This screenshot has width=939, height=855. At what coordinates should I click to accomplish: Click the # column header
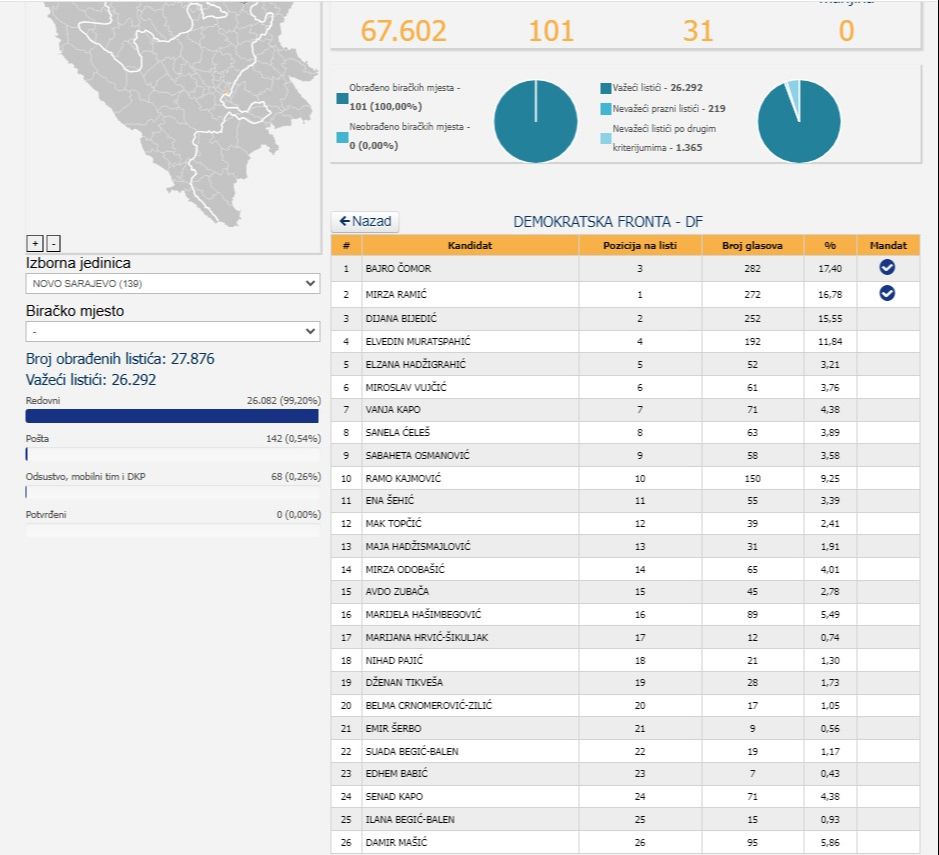pyautogui.click(x=346, y=245)
